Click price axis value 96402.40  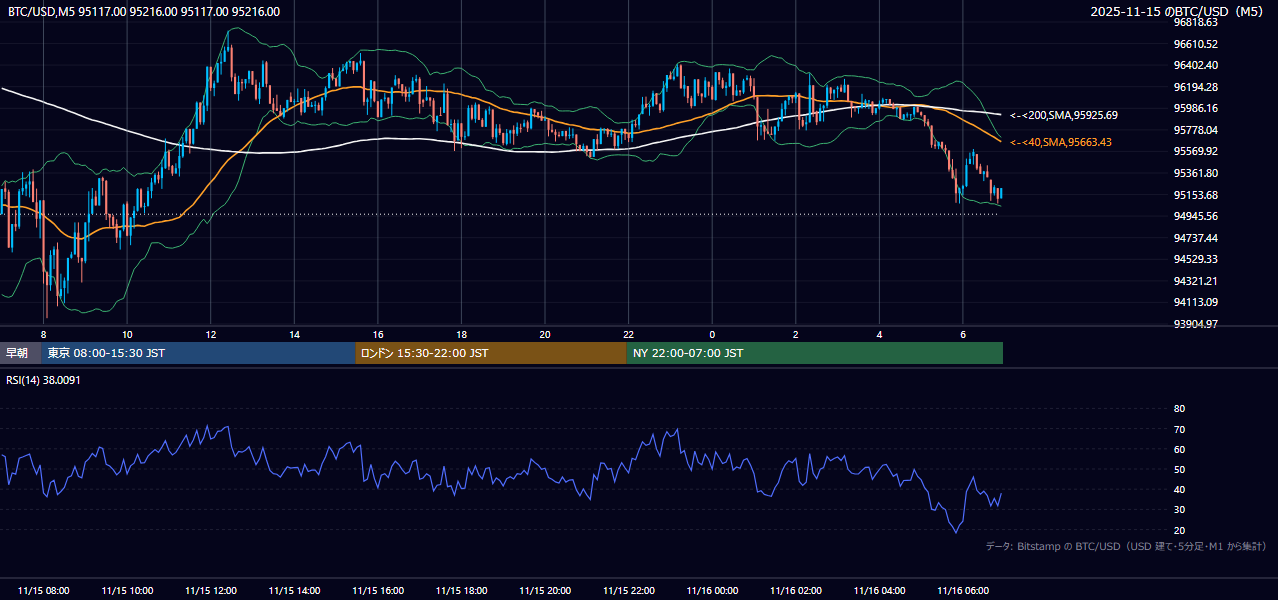point(1196,65)
